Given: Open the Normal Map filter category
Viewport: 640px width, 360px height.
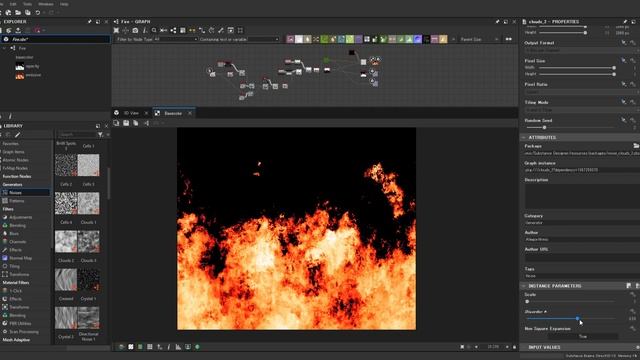Looking at the screenshot, I should pos(20,258).
